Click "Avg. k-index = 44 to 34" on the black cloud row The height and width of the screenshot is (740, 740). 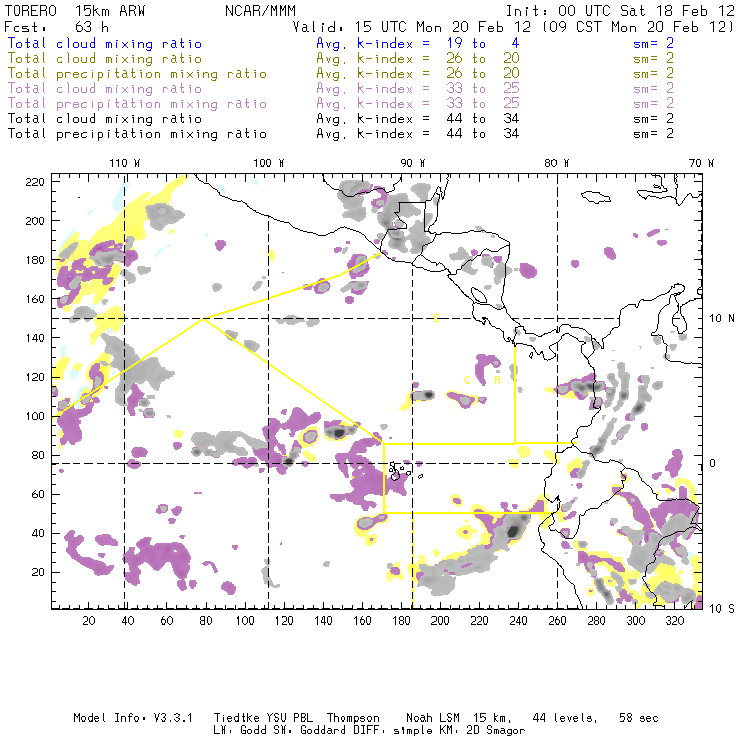[x=418, y=119]
